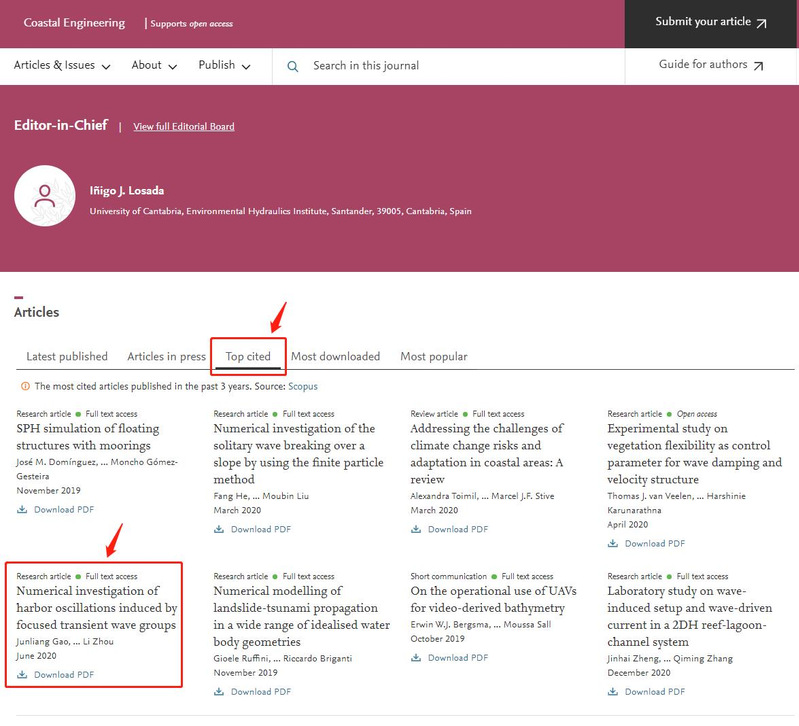Click the search magnifier icon

tap(293, 66)
